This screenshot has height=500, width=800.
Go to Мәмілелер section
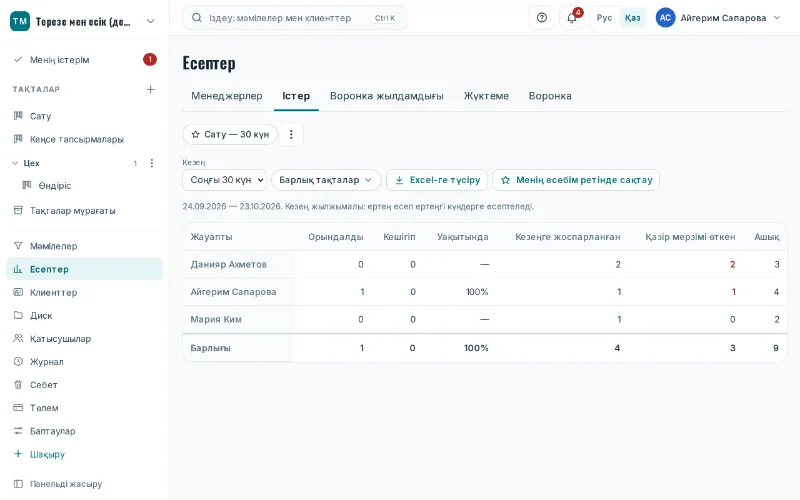pyautogui.click(x=85, y=246)
